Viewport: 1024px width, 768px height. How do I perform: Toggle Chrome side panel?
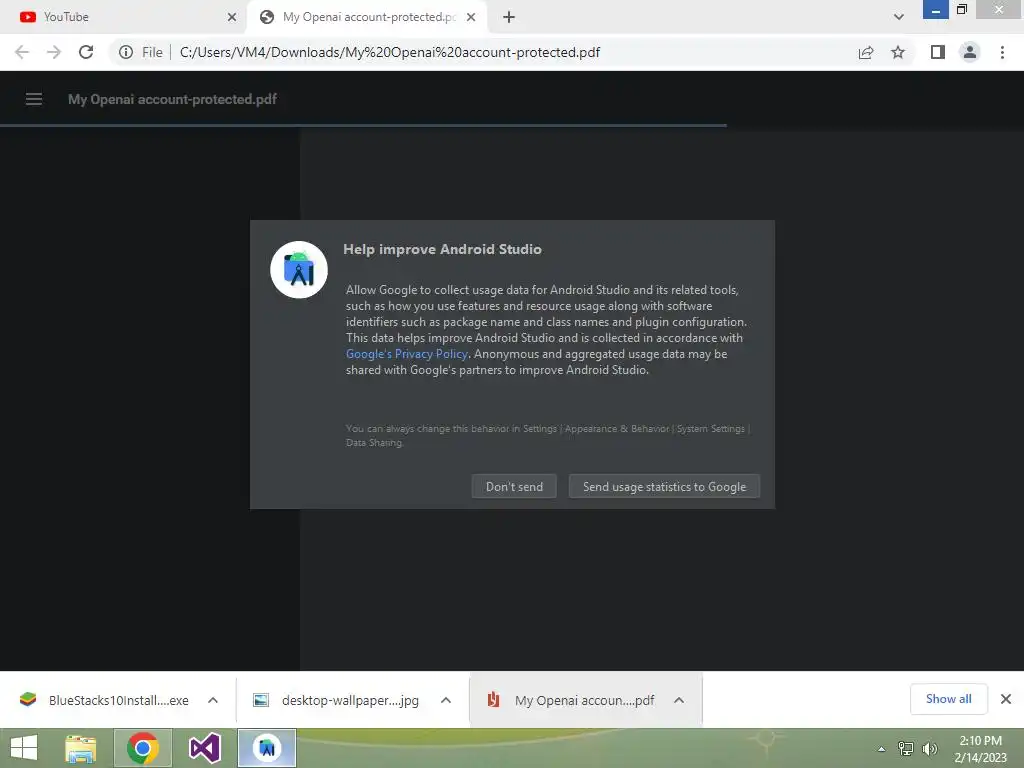[x=938, y=52]
